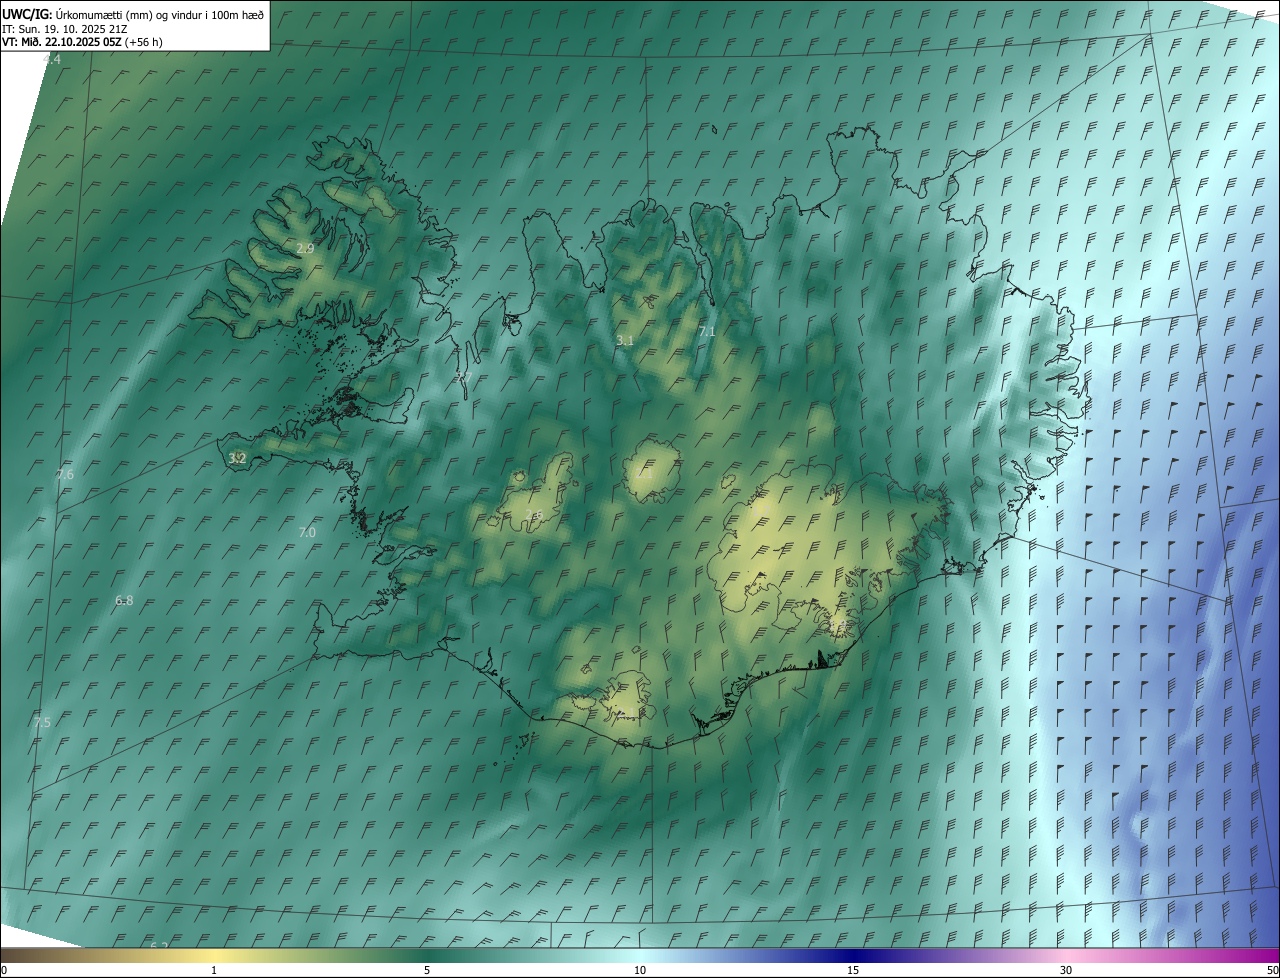1280x978 pixels.
Task: Click the 'UWC/IG:' title label
Action: coord(26,14)
